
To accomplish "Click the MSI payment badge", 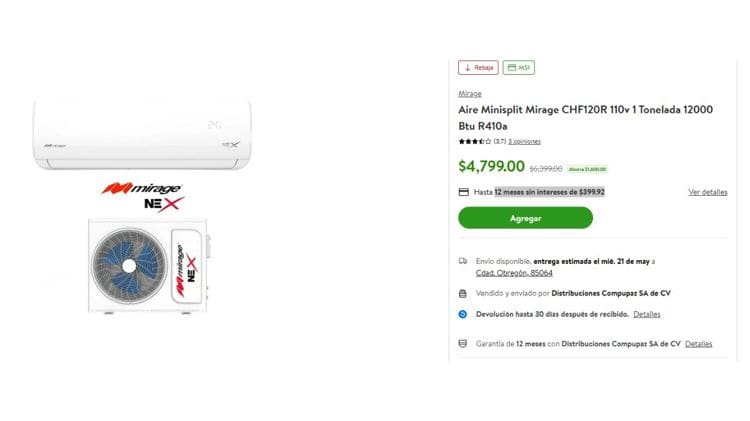I will click(518, 68).
